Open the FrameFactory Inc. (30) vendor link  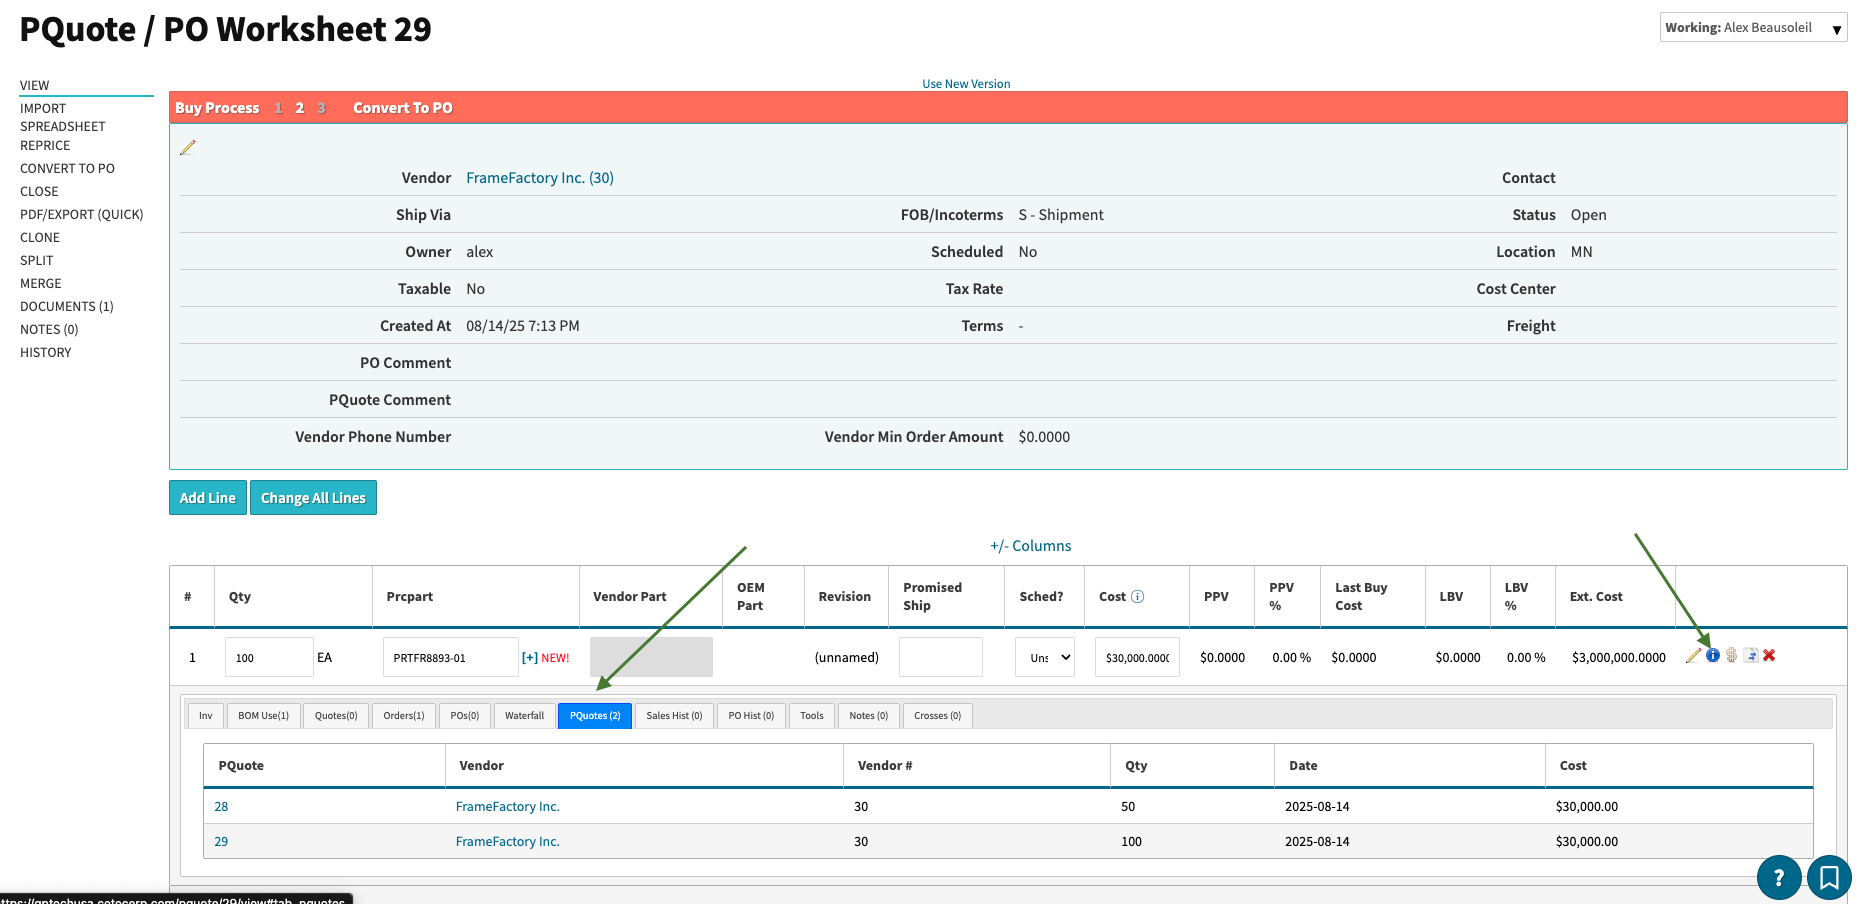(539, 178)
